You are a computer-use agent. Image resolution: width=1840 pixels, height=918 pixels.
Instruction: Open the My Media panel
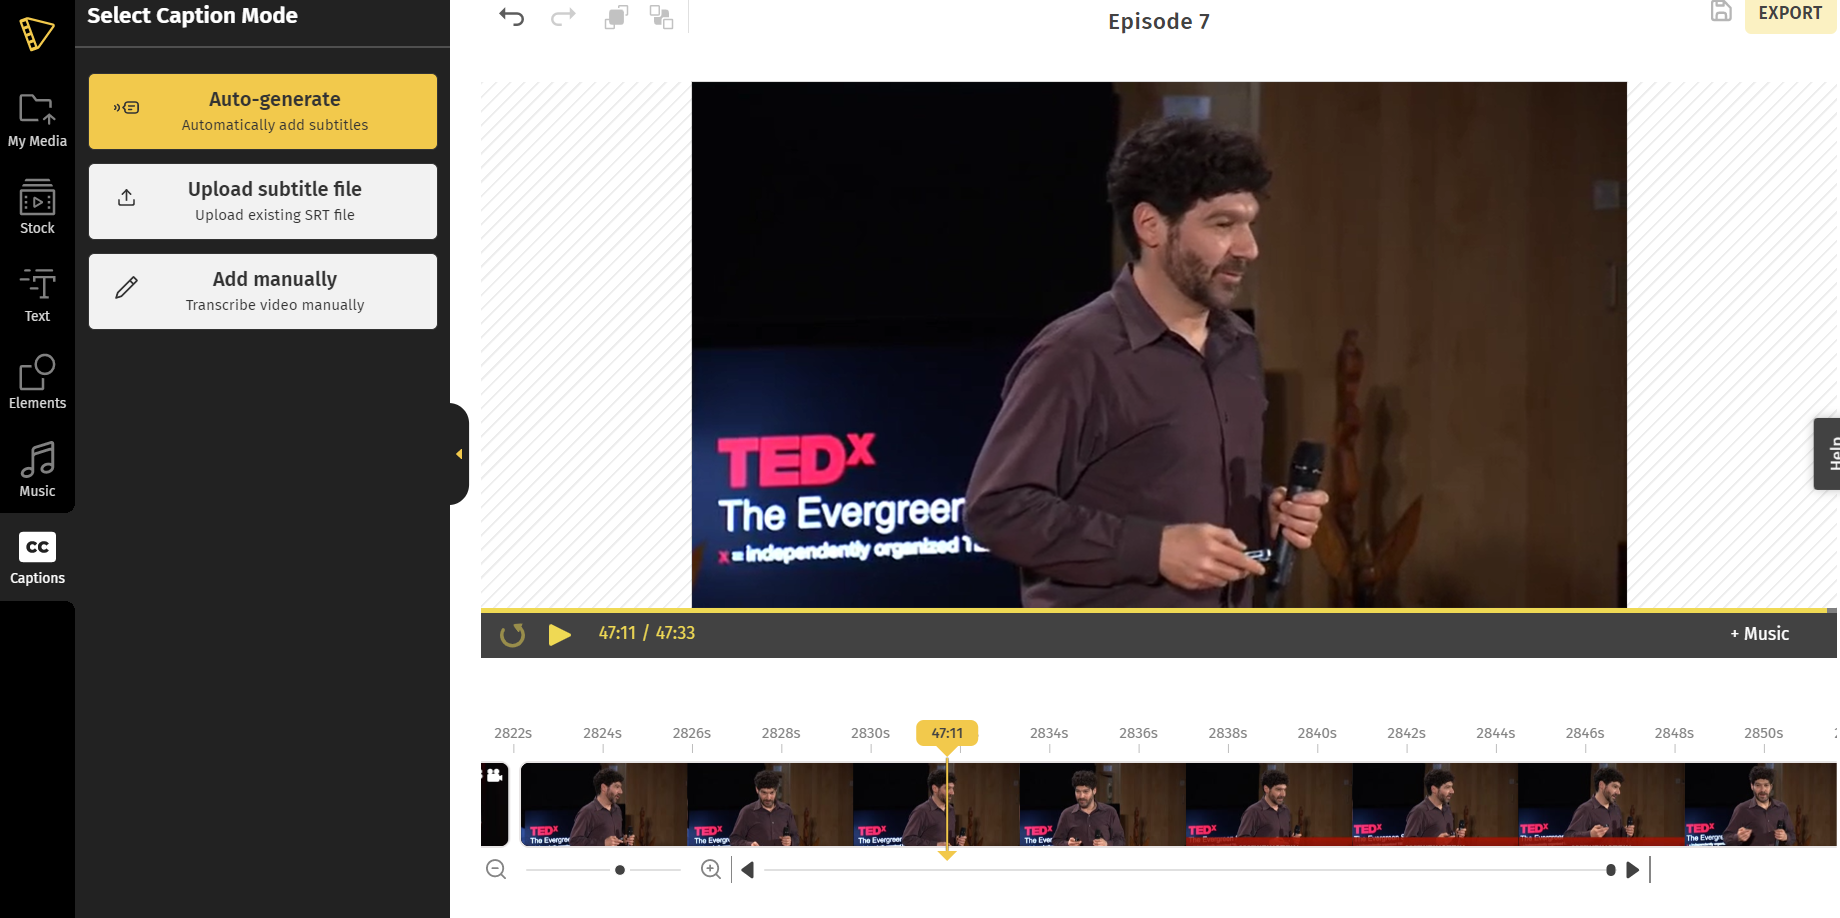tap(37, 120)
